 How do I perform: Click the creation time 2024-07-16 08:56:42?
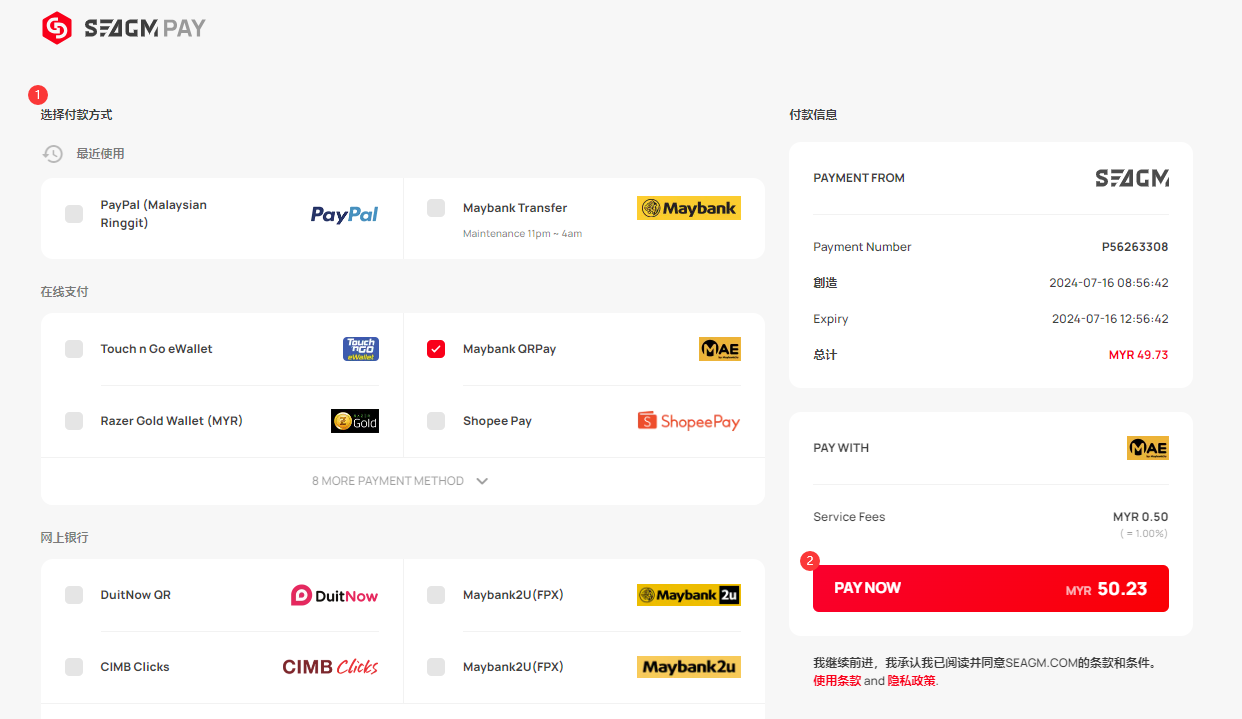click(1109, 283)
